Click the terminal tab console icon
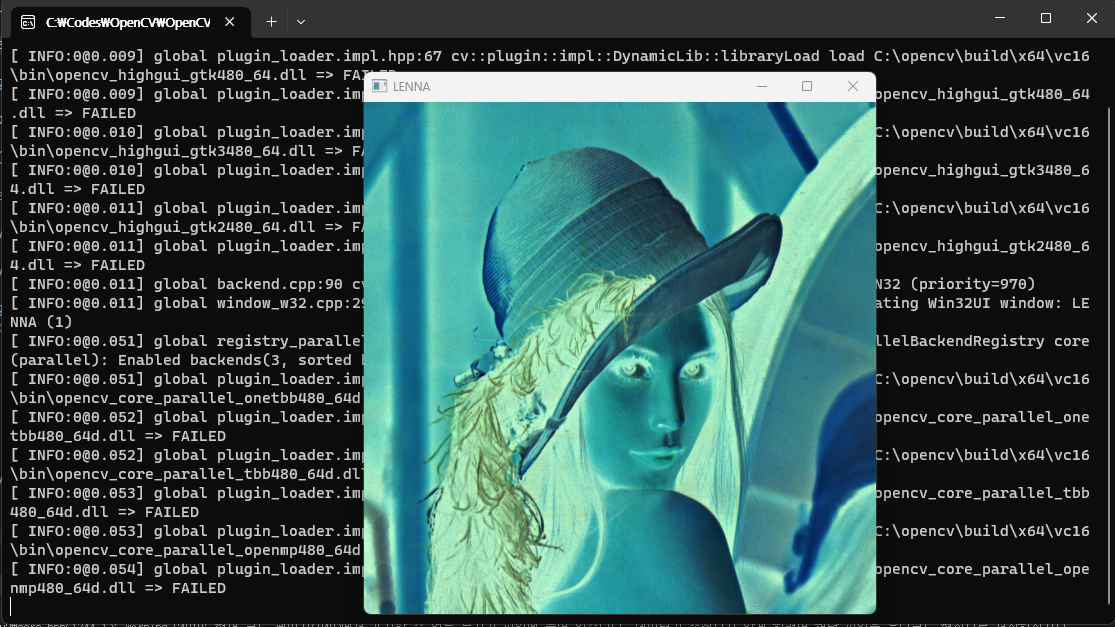Screen dimensions: 1115x627 point(28,22)
